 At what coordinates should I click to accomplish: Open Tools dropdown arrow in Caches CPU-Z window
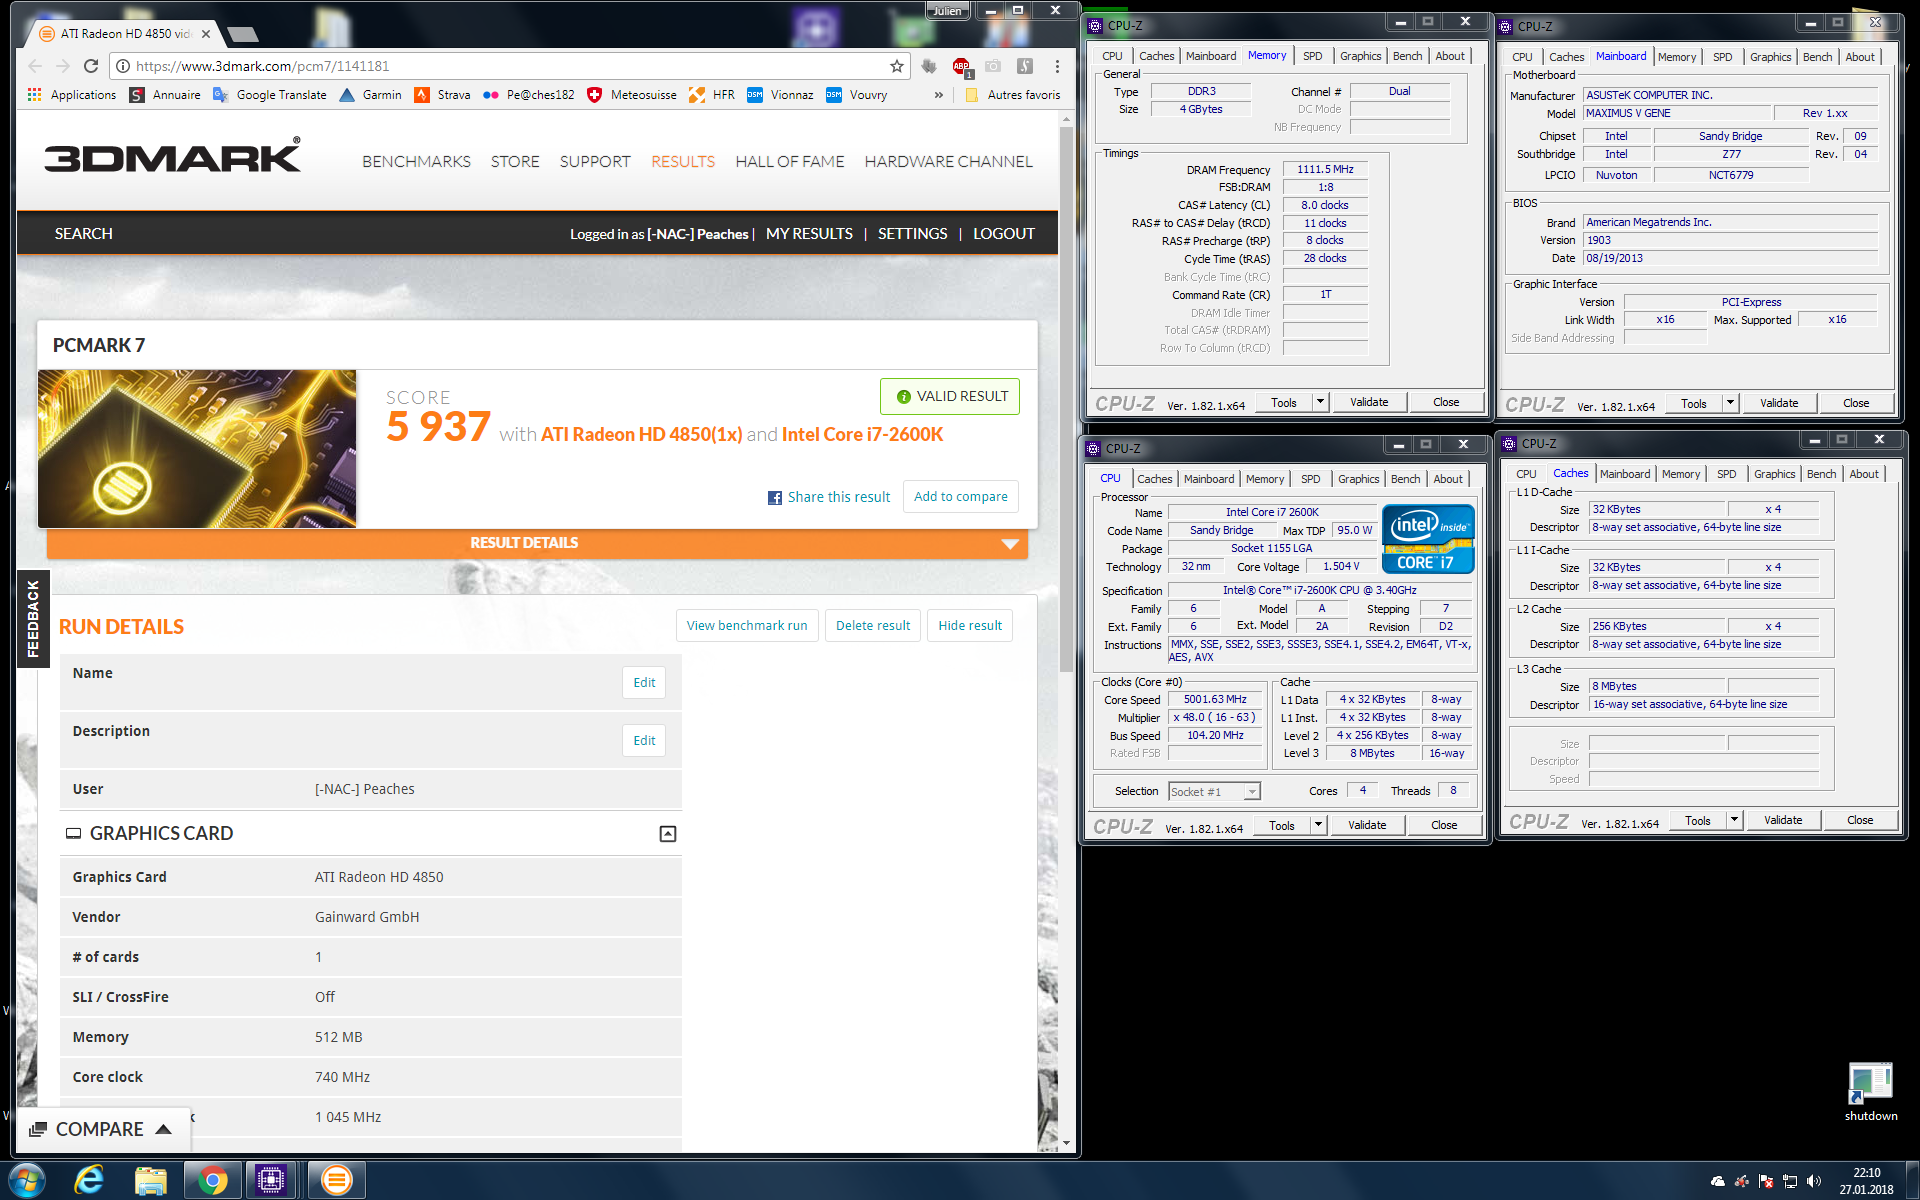click(1734, 820)
